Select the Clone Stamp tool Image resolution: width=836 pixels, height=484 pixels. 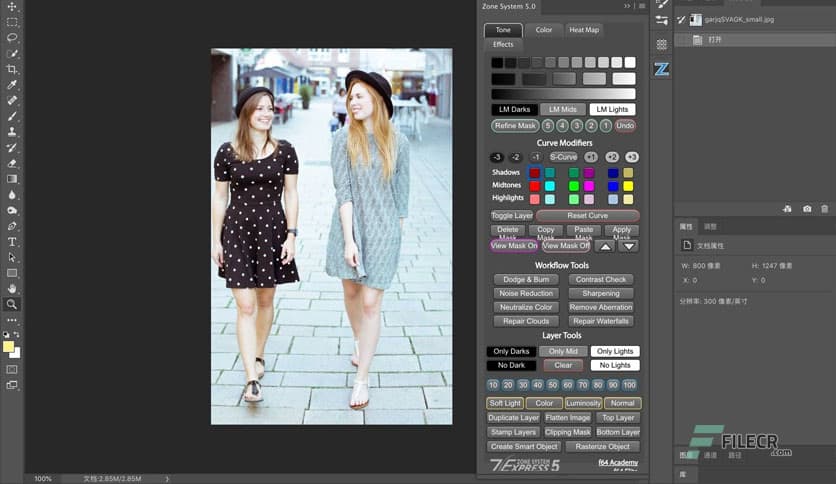click(12, 132)
